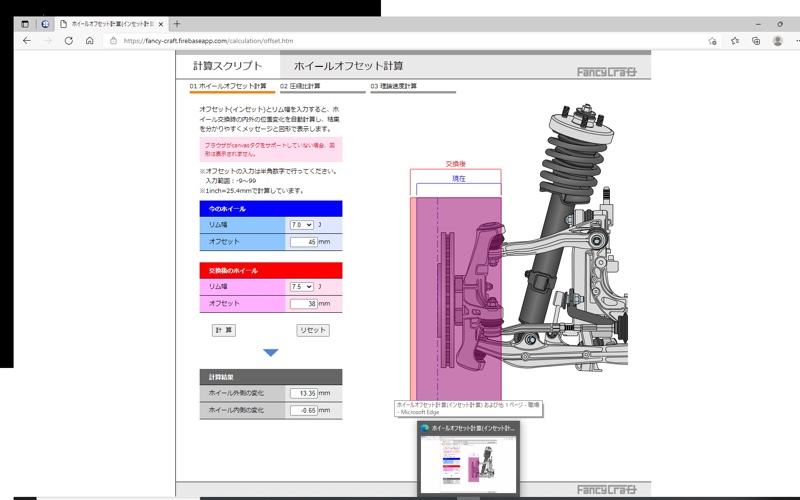Click the リセット reset button
The width and height of the screenshot is (800, 500).
point(313,330)
